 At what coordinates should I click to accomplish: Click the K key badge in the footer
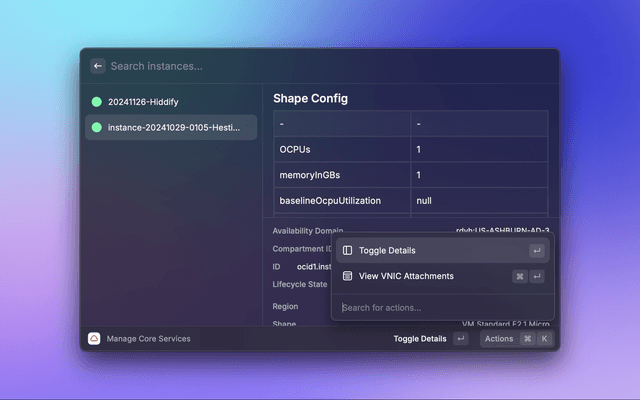click(545, 339)
